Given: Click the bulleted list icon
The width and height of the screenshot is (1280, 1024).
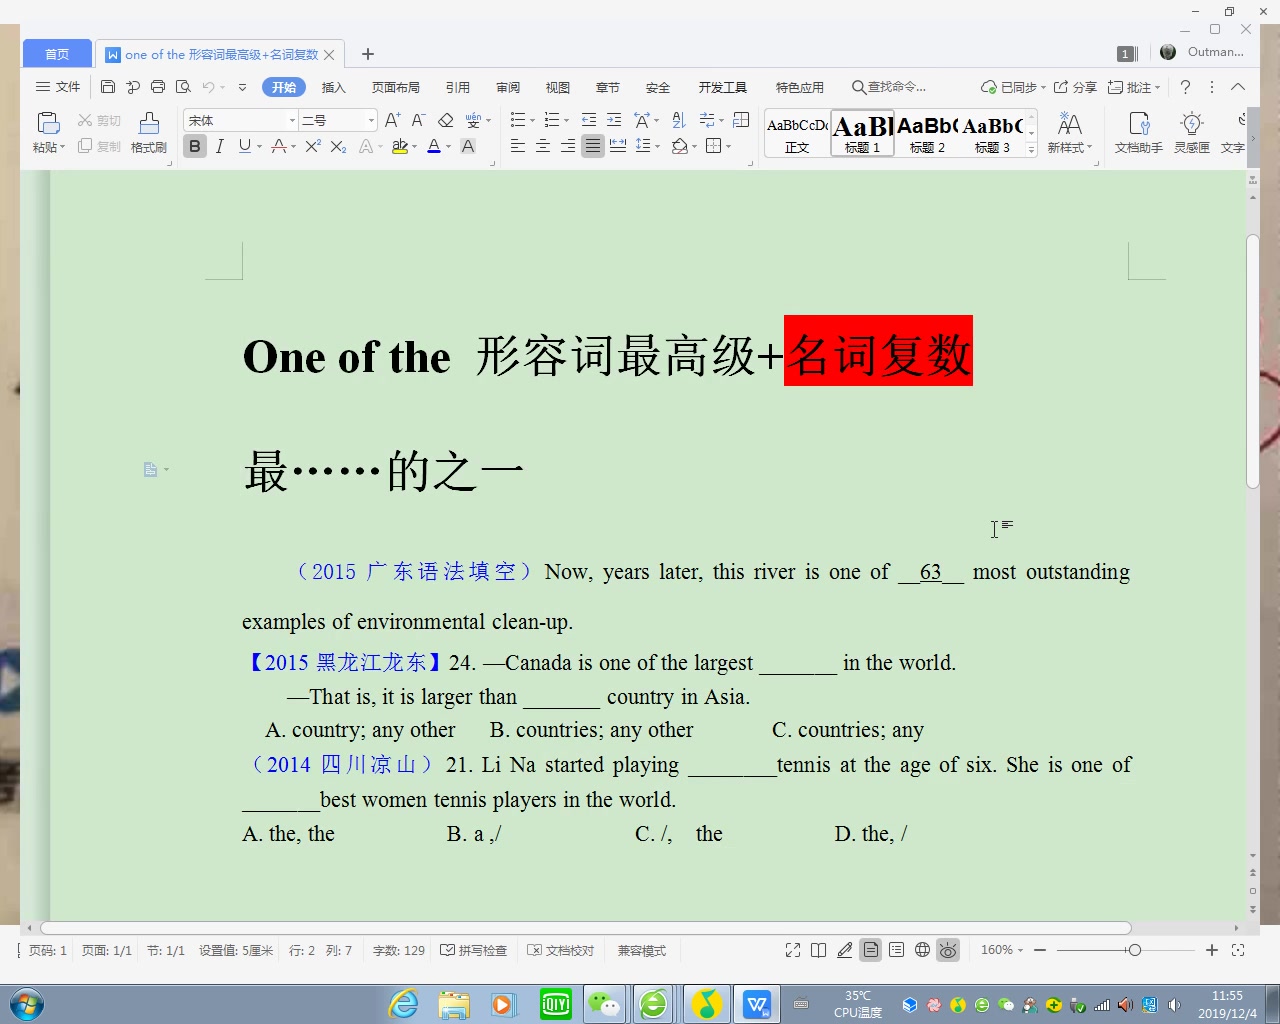Looking at the screenshot, I should [517, 120].
